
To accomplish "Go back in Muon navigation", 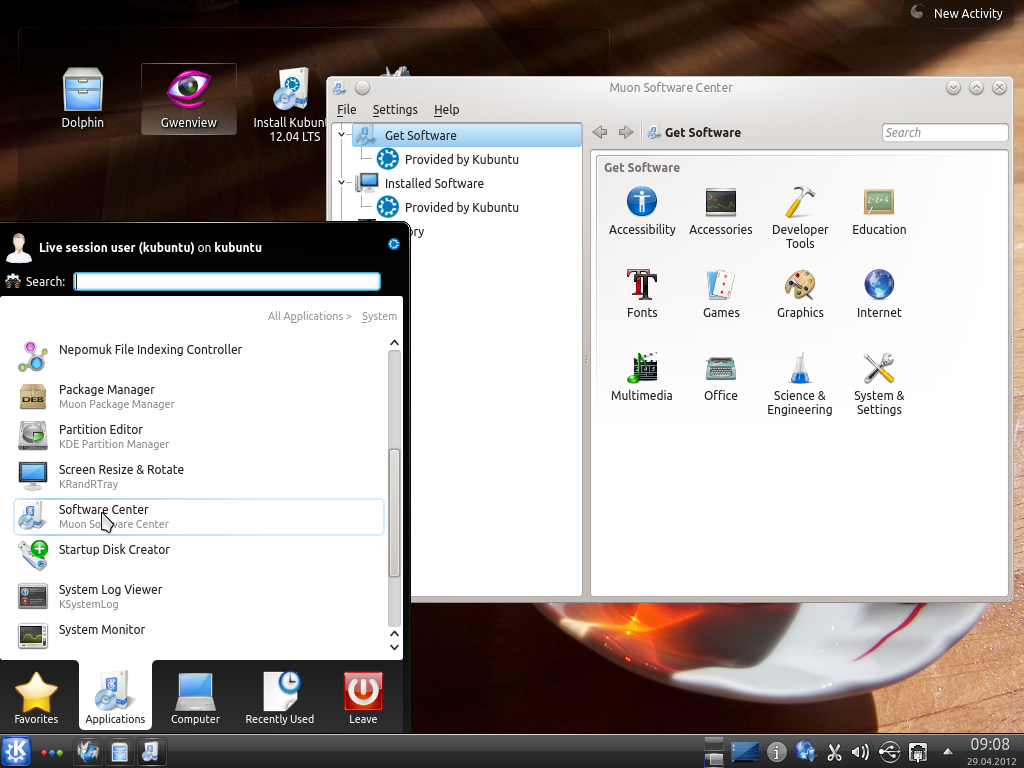I will [x=600, y=133].
